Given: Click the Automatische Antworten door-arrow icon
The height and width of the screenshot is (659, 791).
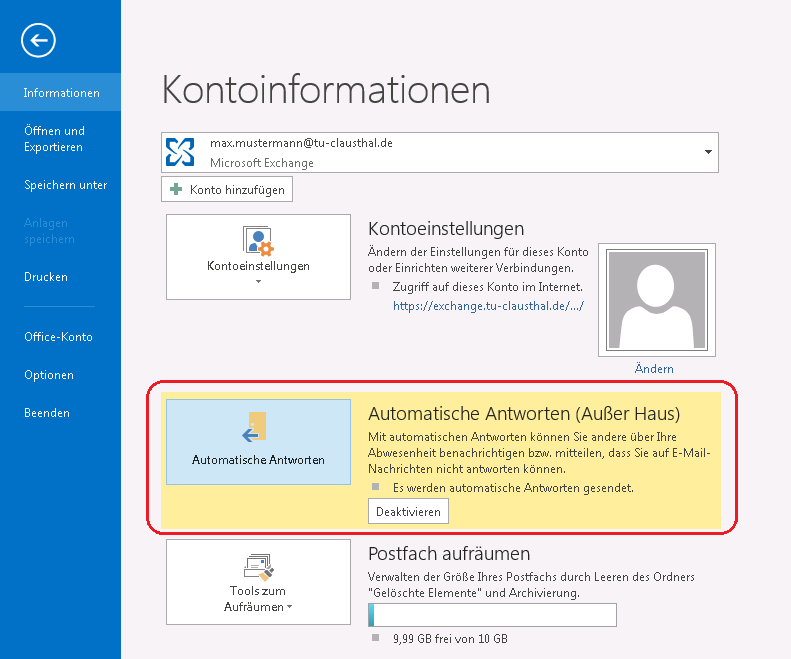Looking at the screenshot, I should tap(256, 427).
